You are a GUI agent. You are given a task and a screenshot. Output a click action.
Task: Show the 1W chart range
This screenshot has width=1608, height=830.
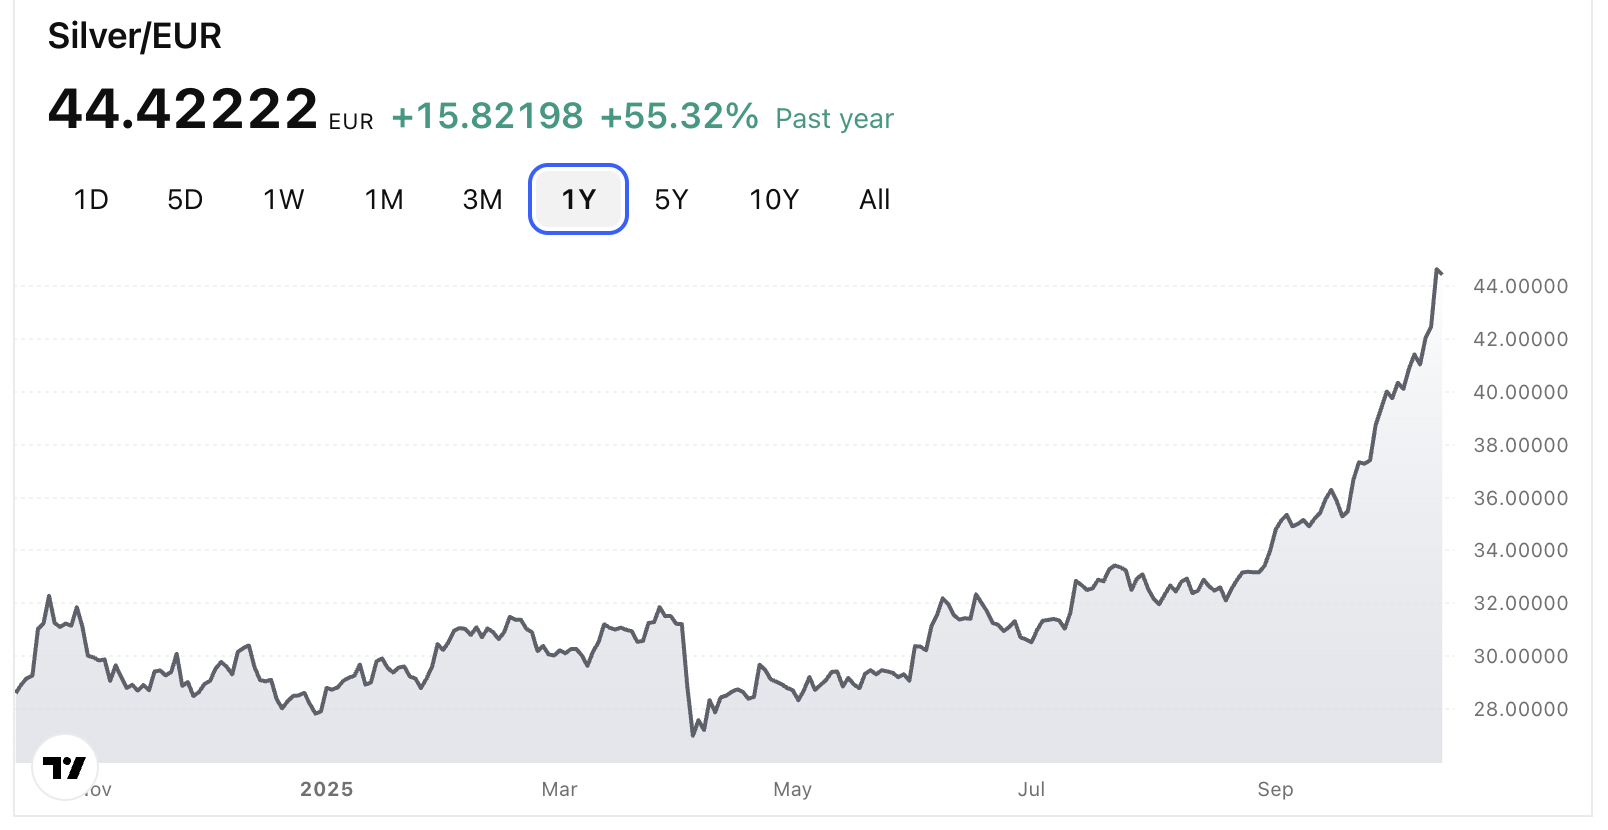[x=283, y=200]
